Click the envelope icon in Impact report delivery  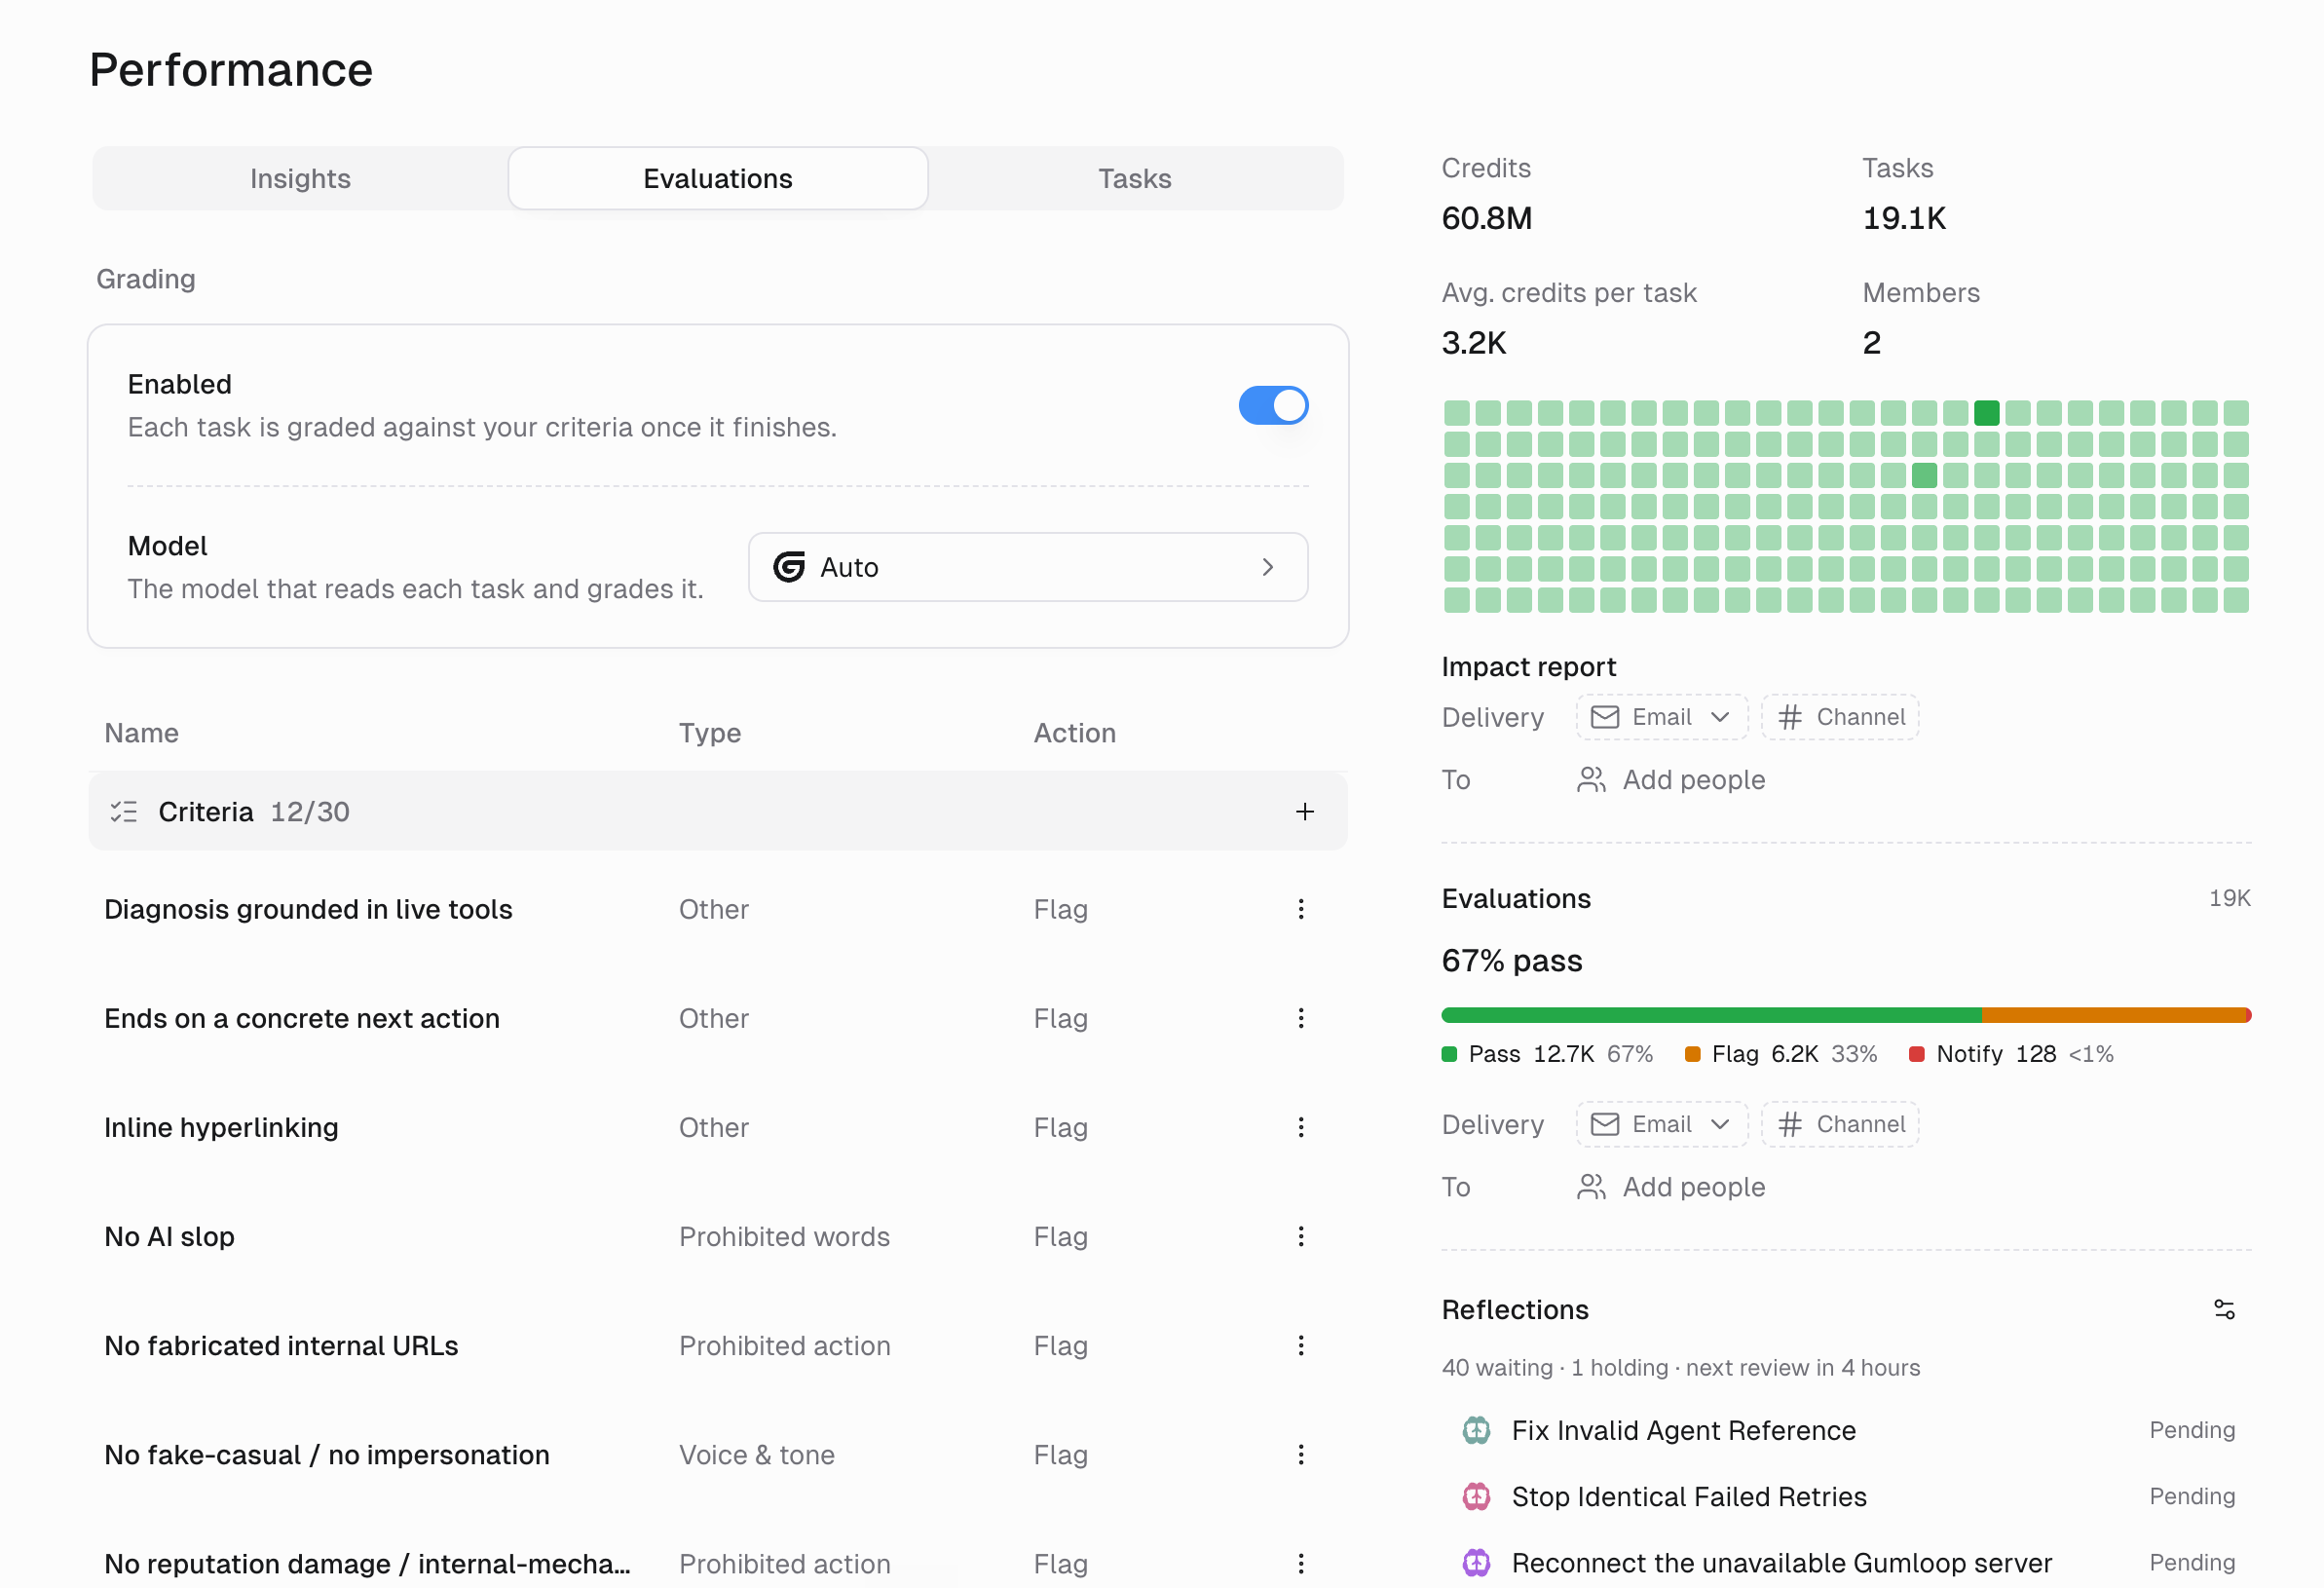(1604, 717)
